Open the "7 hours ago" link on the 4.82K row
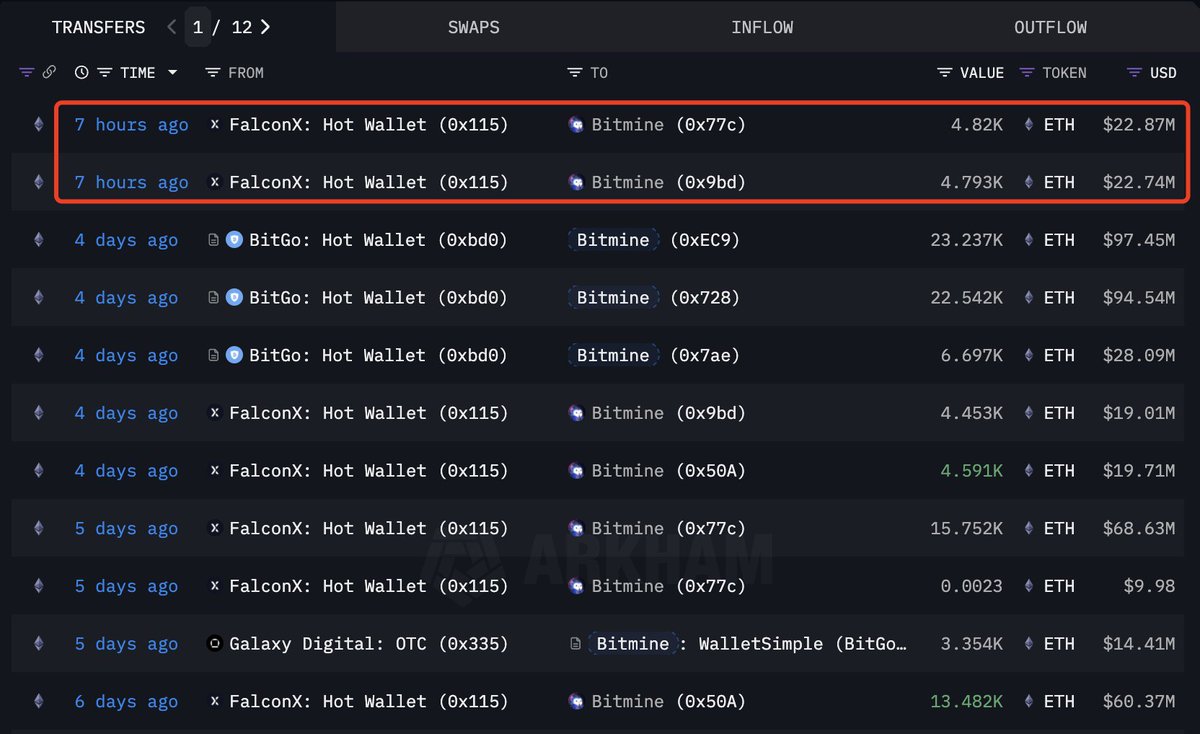Screen dimensions: 1200x734 tap(131, 125)
